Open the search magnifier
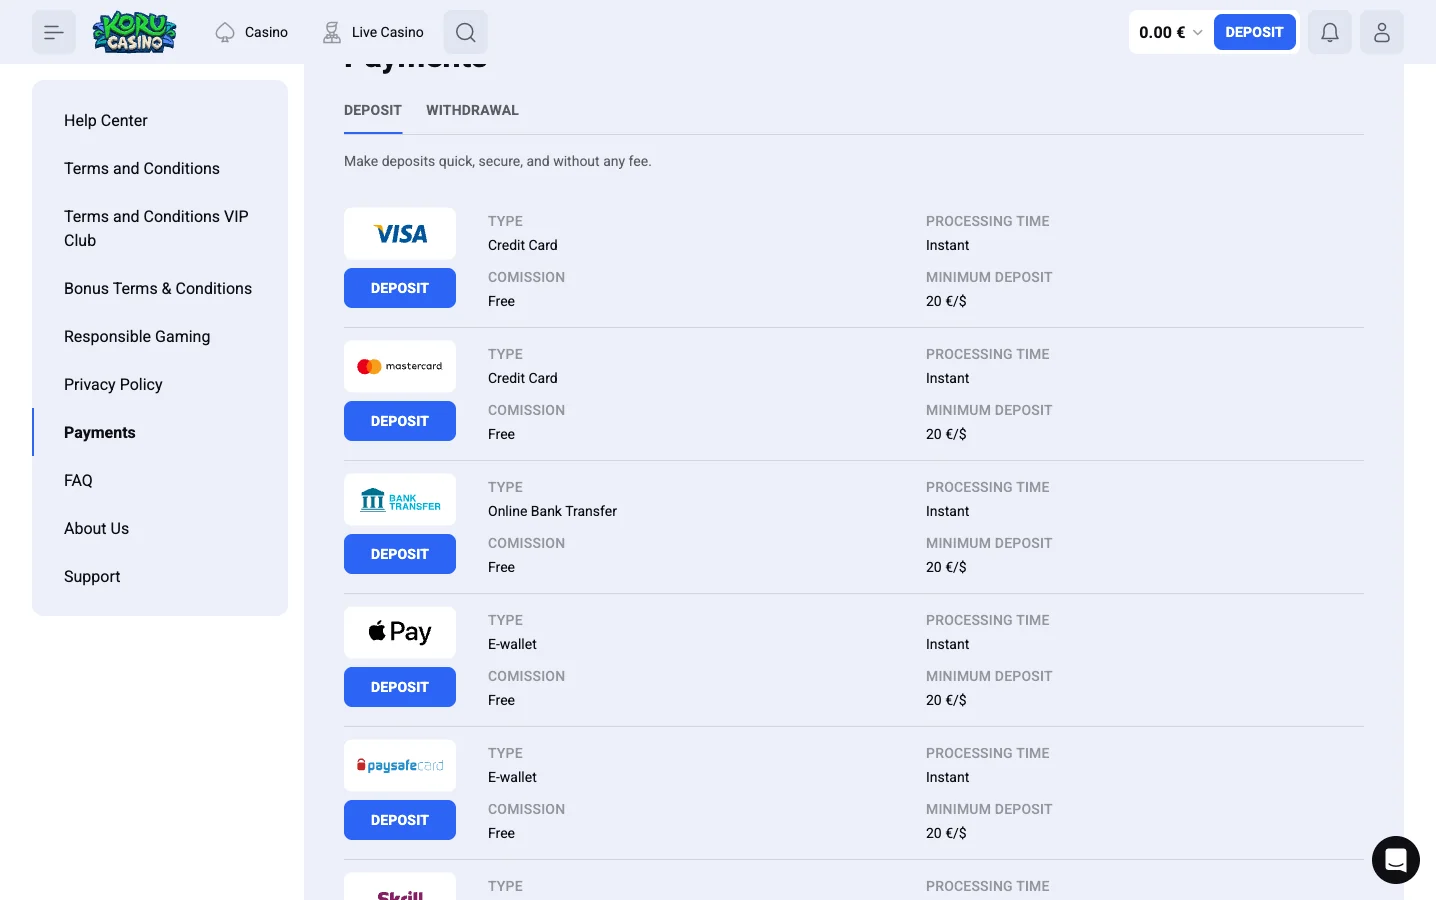1436x900 pixels. point(466,32)
